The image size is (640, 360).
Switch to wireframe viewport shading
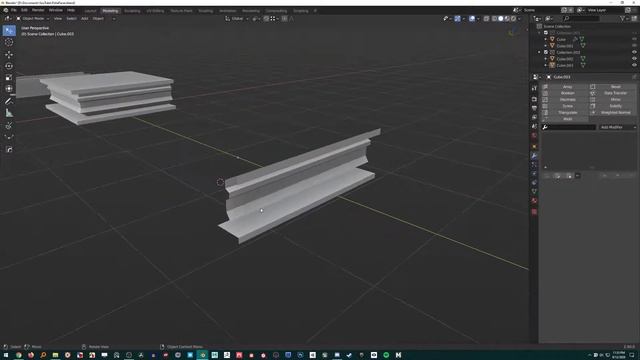495,18
